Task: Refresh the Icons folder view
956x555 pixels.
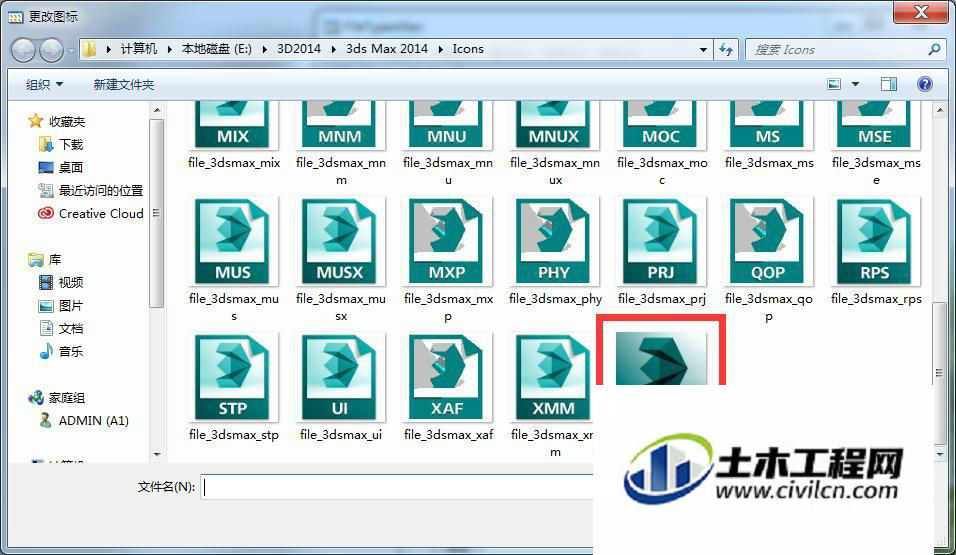Action: (726, 49)
